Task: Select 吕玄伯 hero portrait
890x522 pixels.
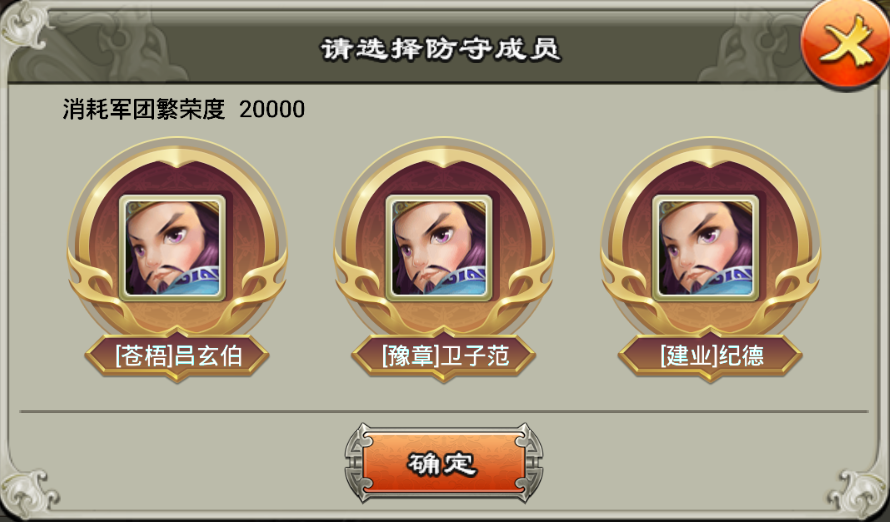Action: pyautogui.click(x=172, y=247)
